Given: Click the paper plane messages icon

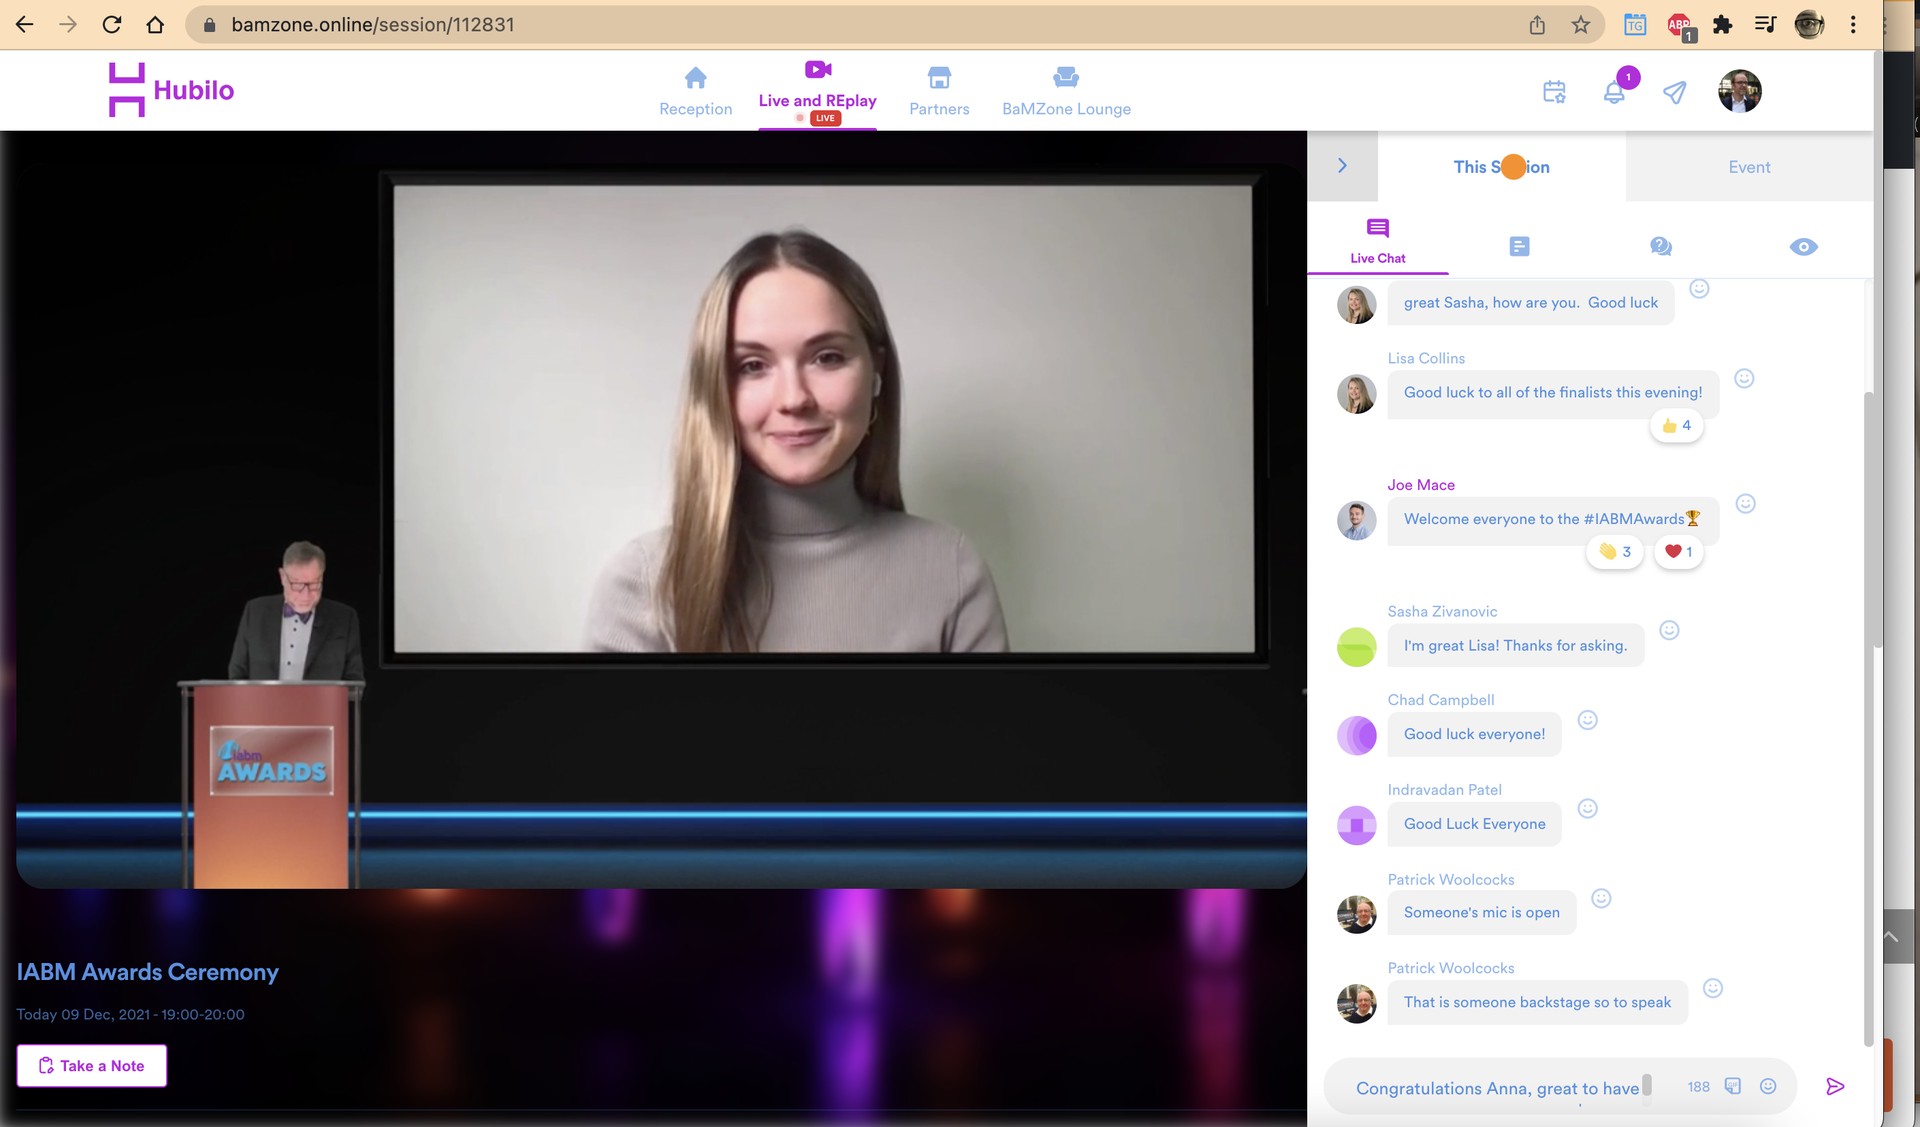Looking at the screenshot, I should (x=1674, y=92).
